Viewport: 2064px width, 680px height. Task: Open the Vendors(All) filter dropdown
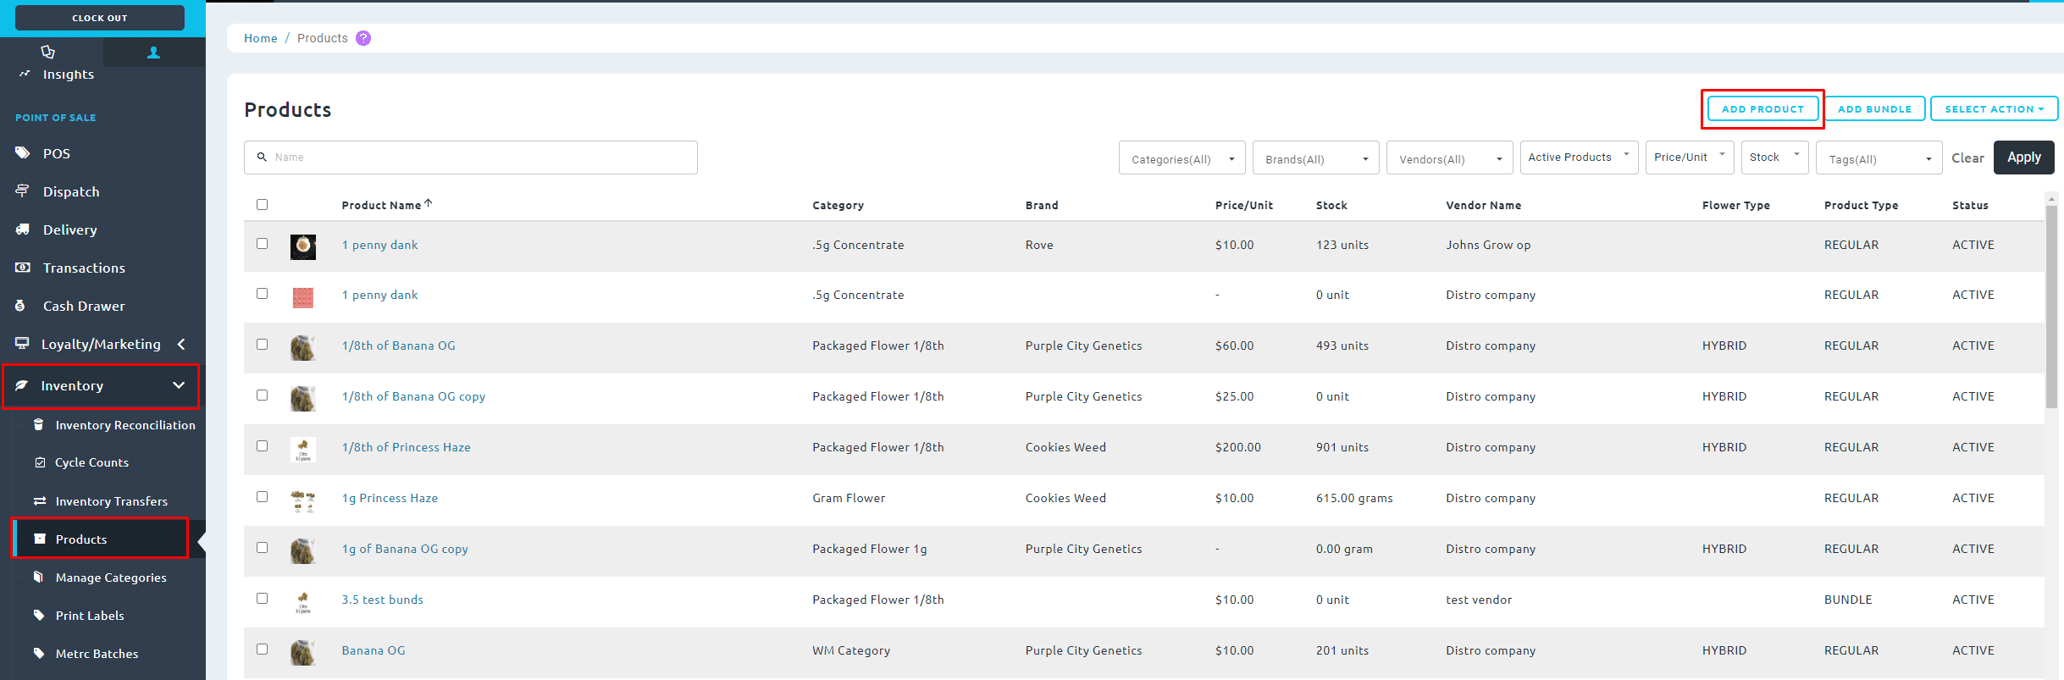pos(1450,158)
